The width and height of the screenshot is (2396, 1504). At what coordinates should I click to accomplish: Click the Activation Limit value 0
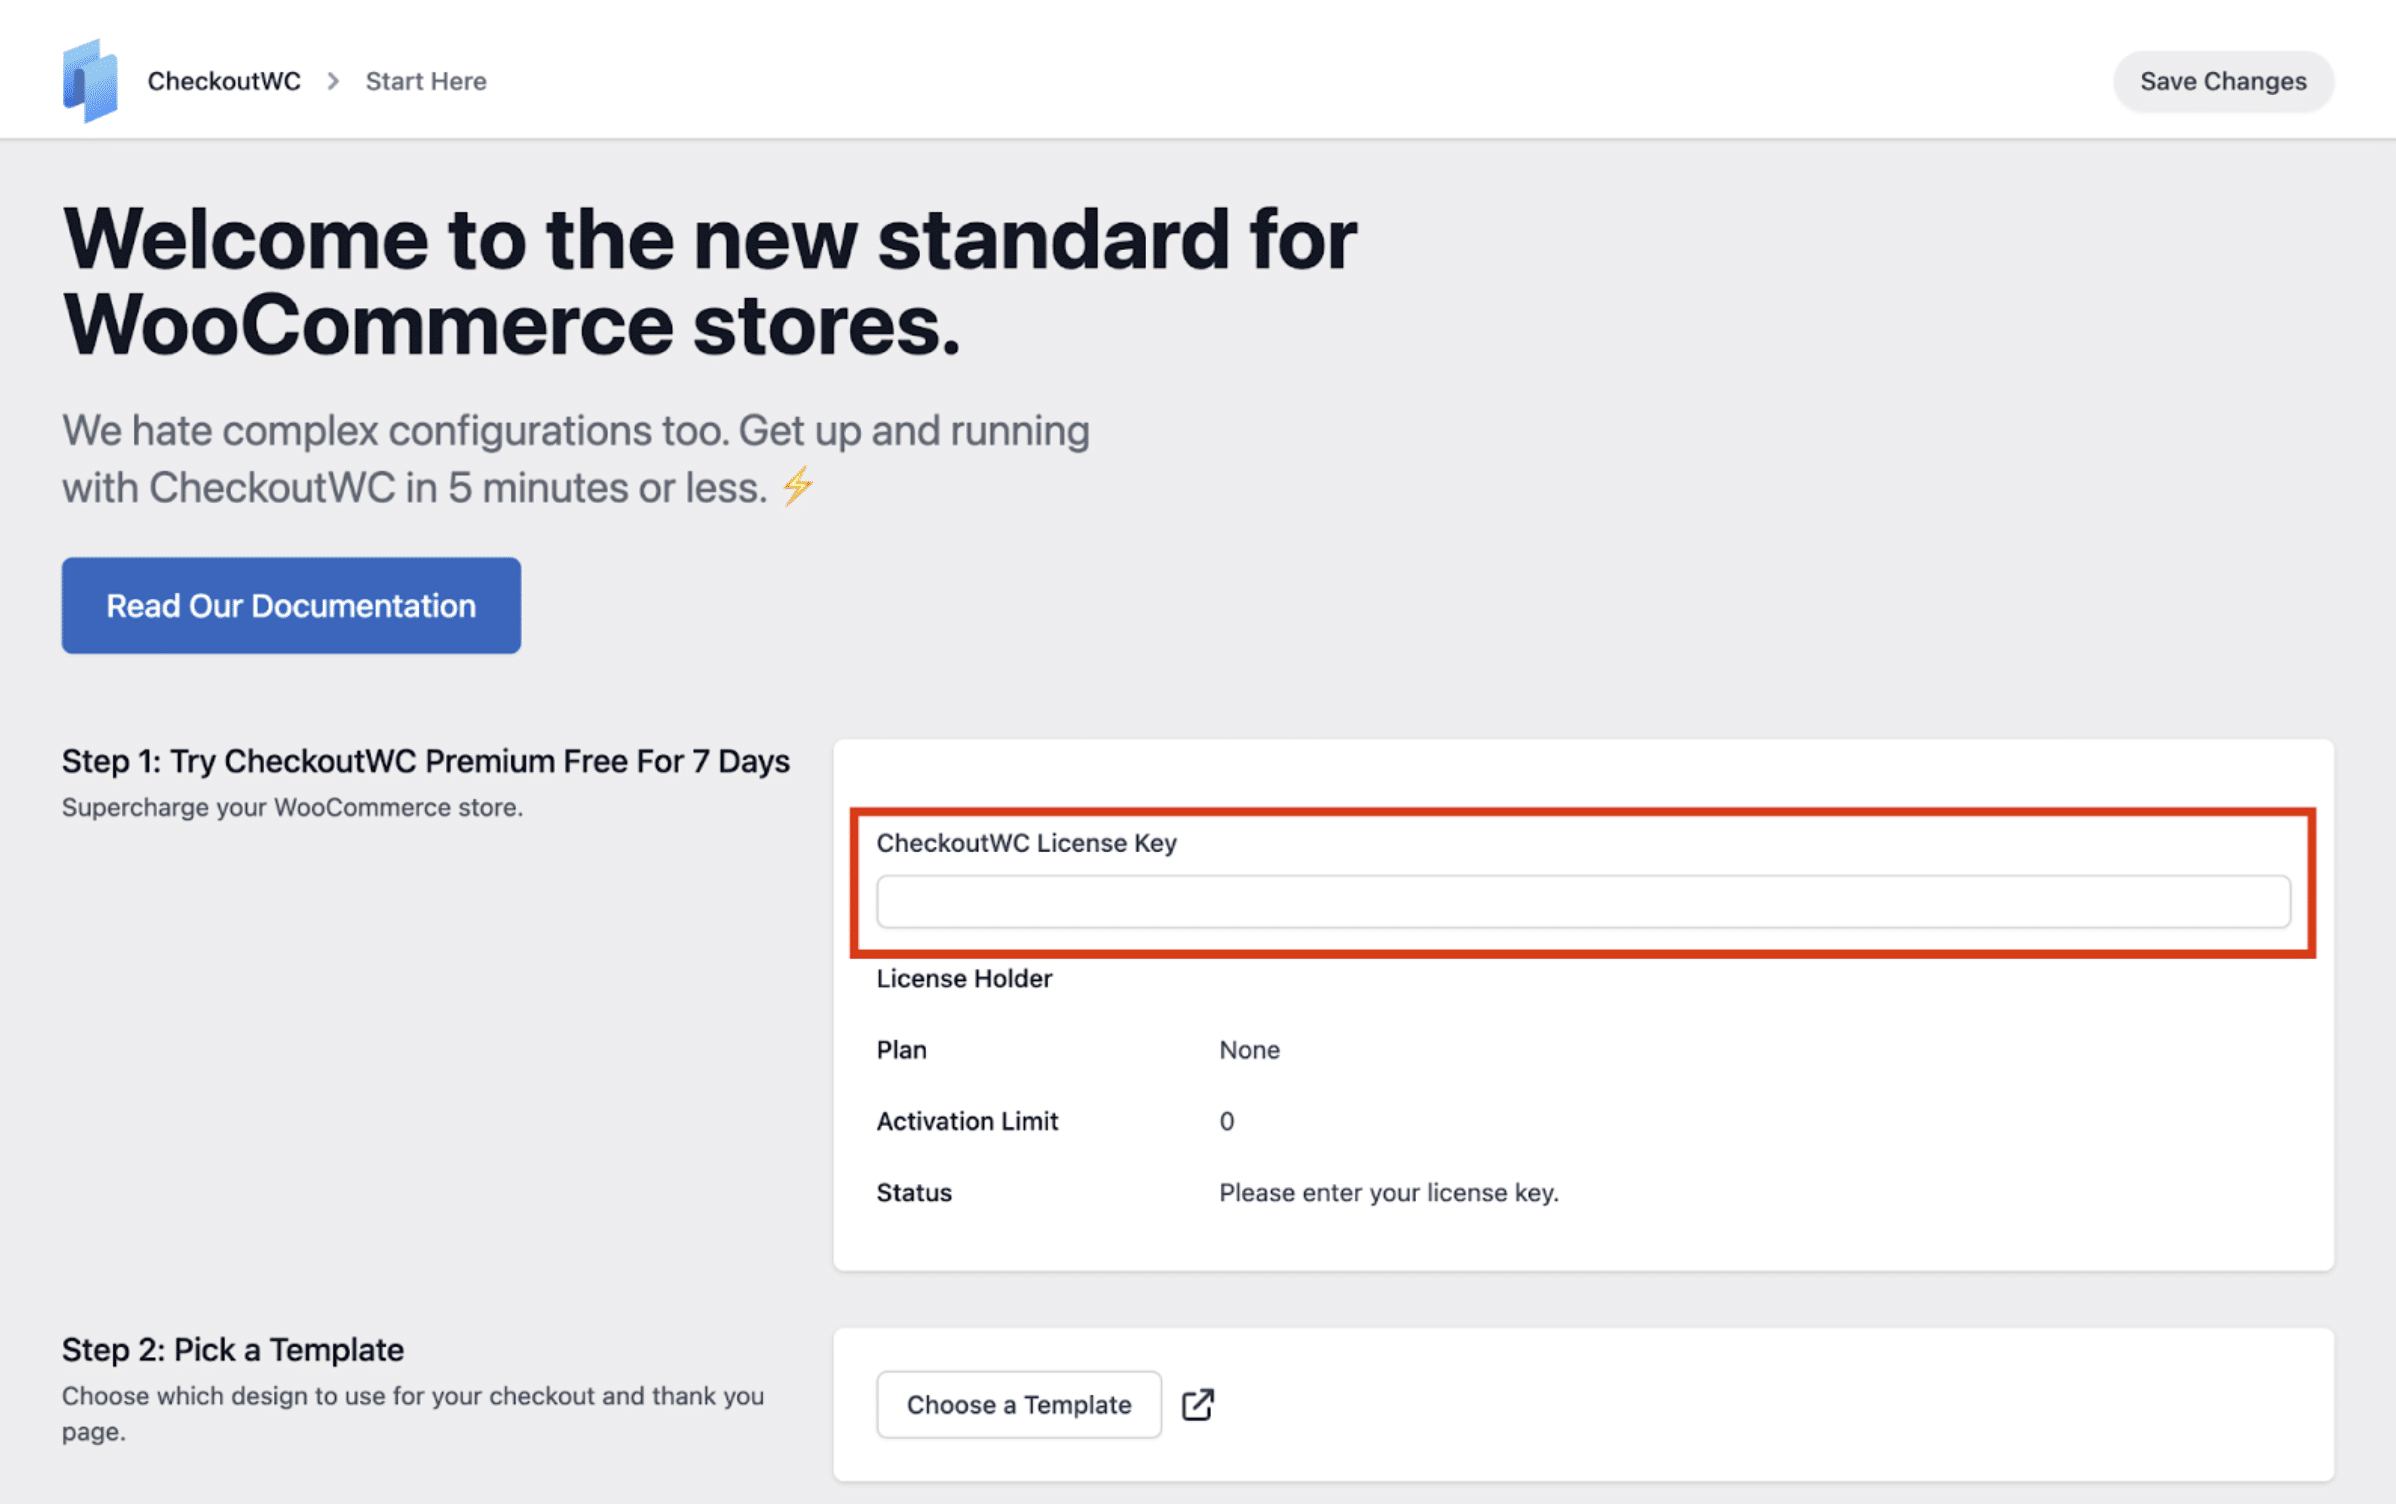point(1226,1121)
